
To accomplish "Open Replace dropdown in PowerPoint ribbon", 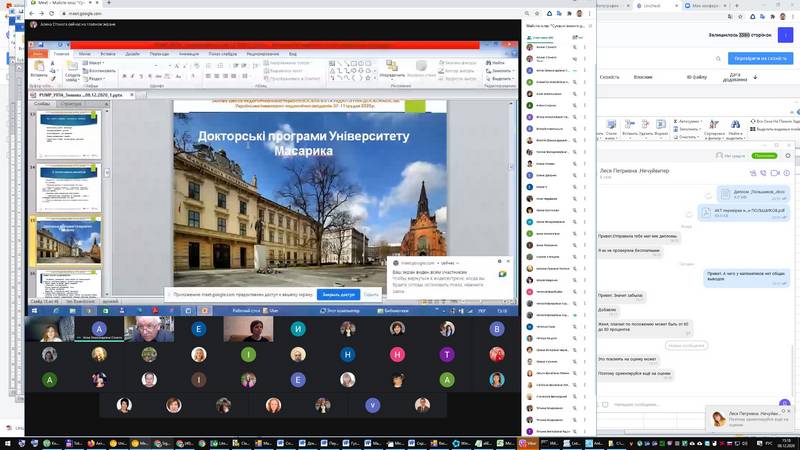I will (x=499, y=70).
